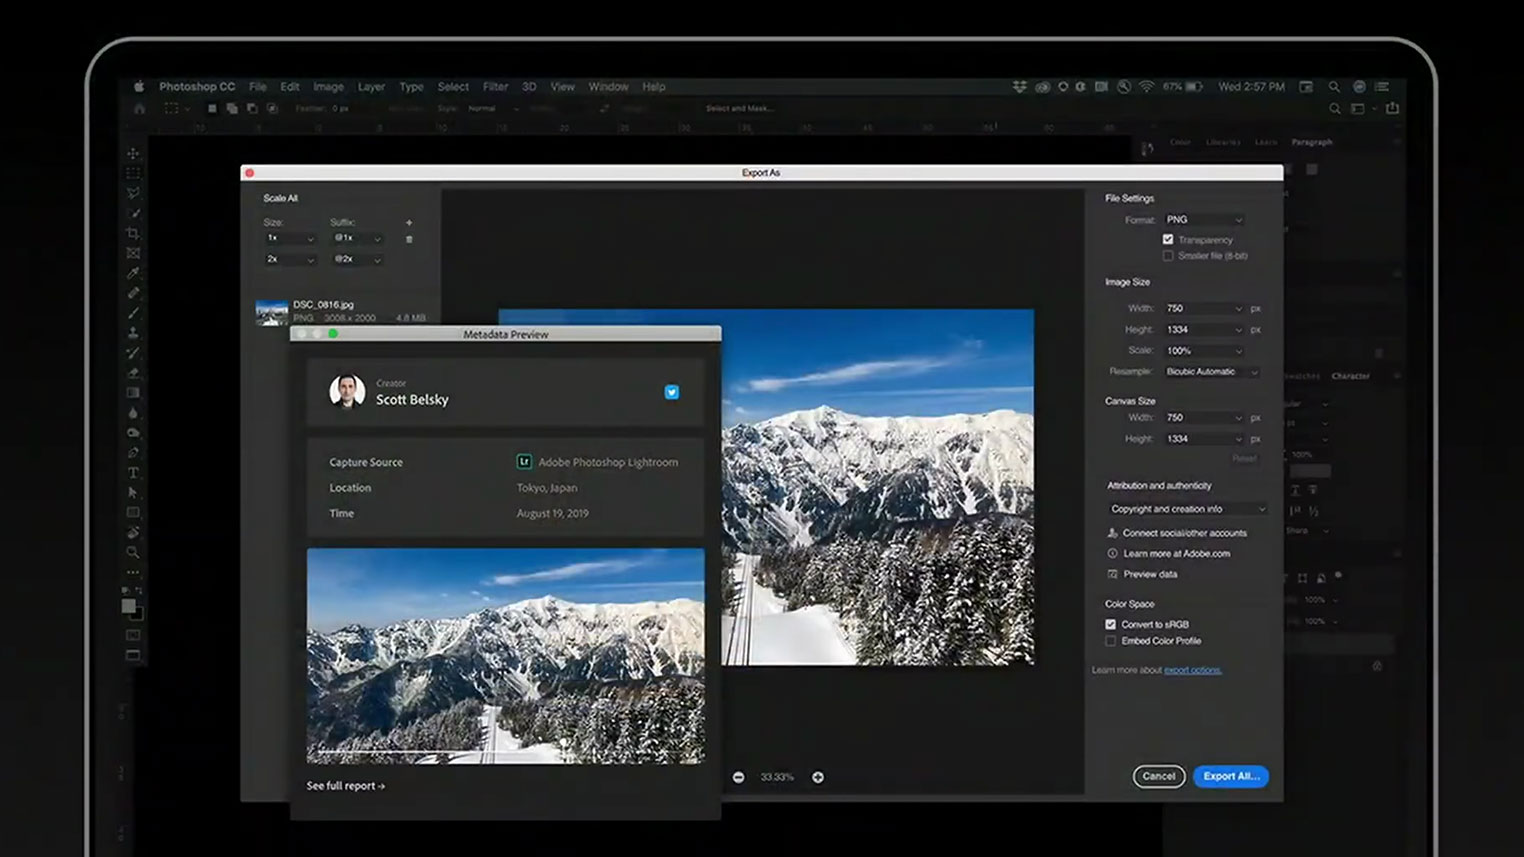Open the Bicubic Automatic resample dropdown
This screenshot has height=857, width=1524.
pos(1211,372)
